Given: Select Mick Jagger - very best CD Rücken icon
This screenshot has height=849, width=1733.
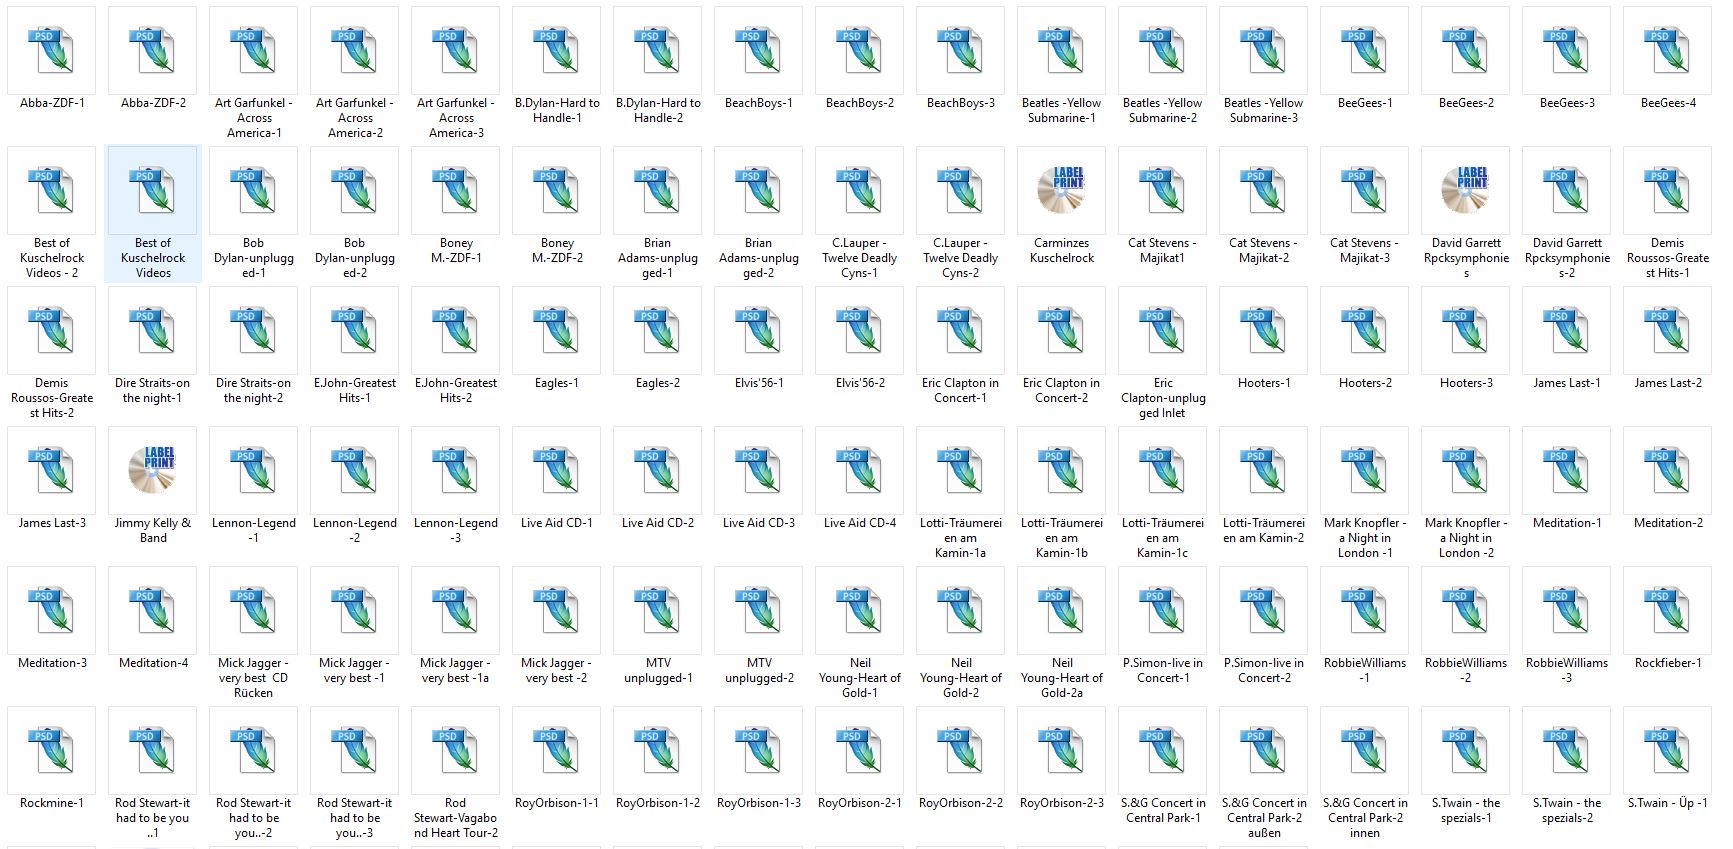Looking at the screenshot, I should pos(254,610).
